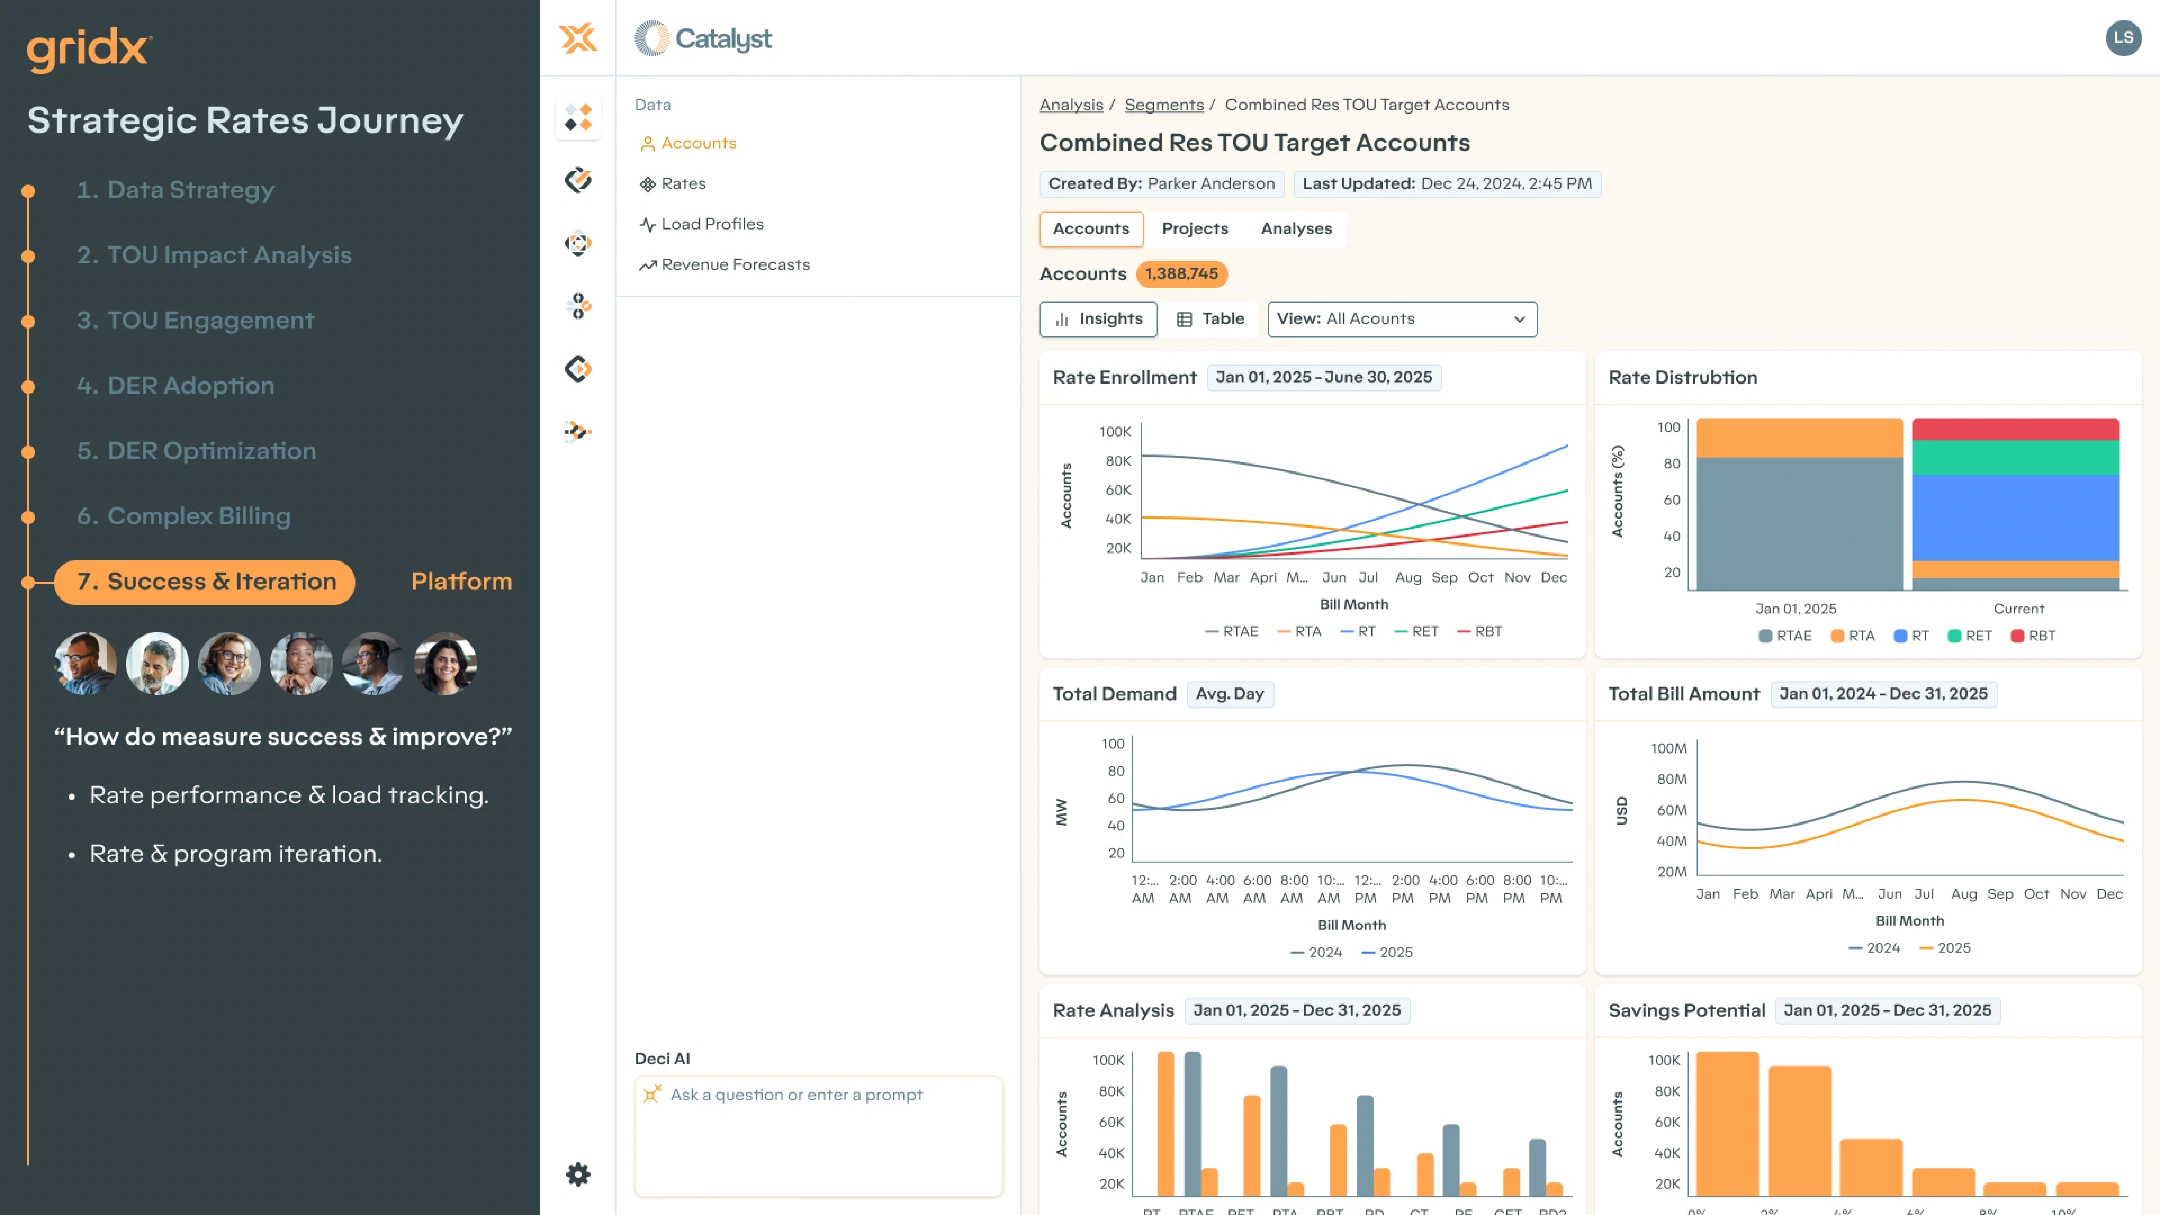Click the Load Profiles pulse icon
Image resolution: width=2160 pixels, height=1215 pixels.
tap(647, 225)
